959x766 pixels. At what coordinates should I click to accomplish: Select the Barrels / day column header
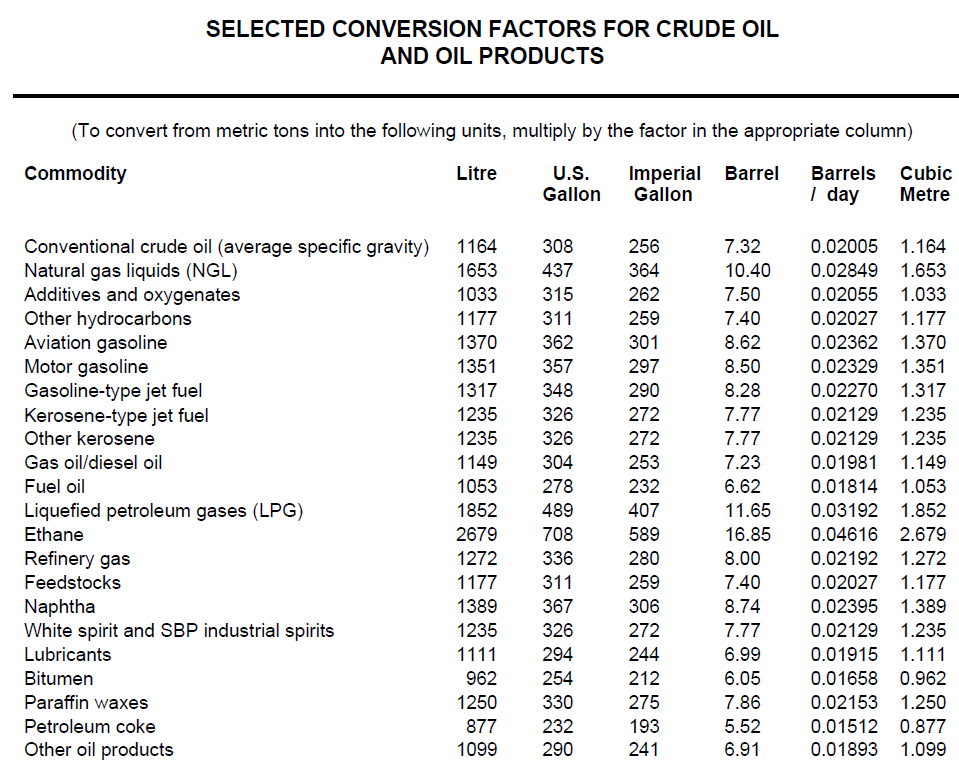coord(843,184)
